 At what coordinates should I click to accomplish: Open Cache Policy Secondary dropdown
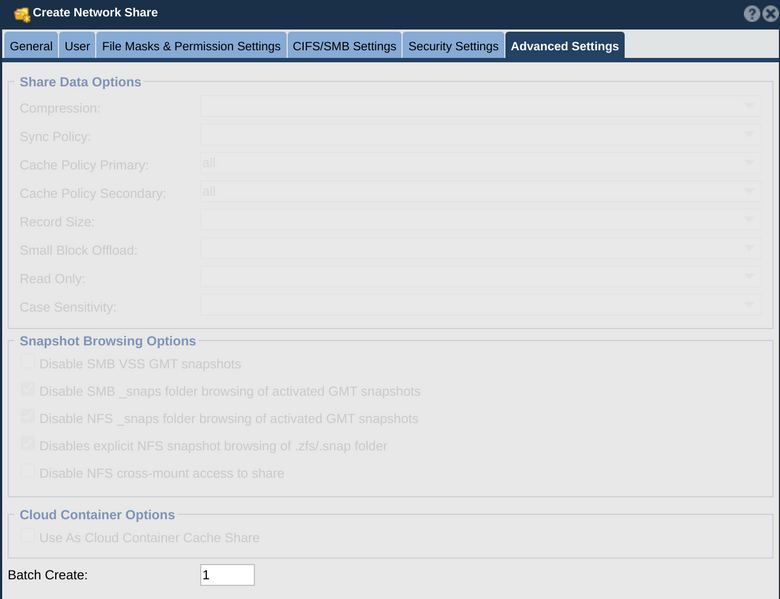coord(480,192)
